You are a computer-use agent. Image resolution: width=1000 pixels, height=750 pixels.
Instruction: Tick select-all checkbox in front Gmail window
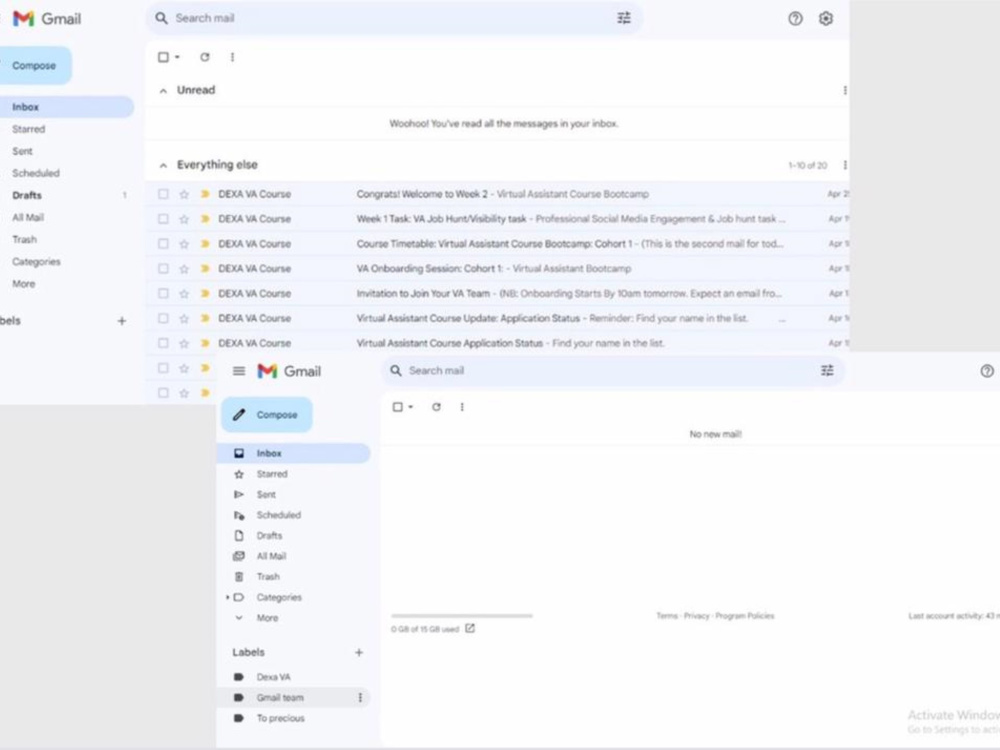point(397,407)
